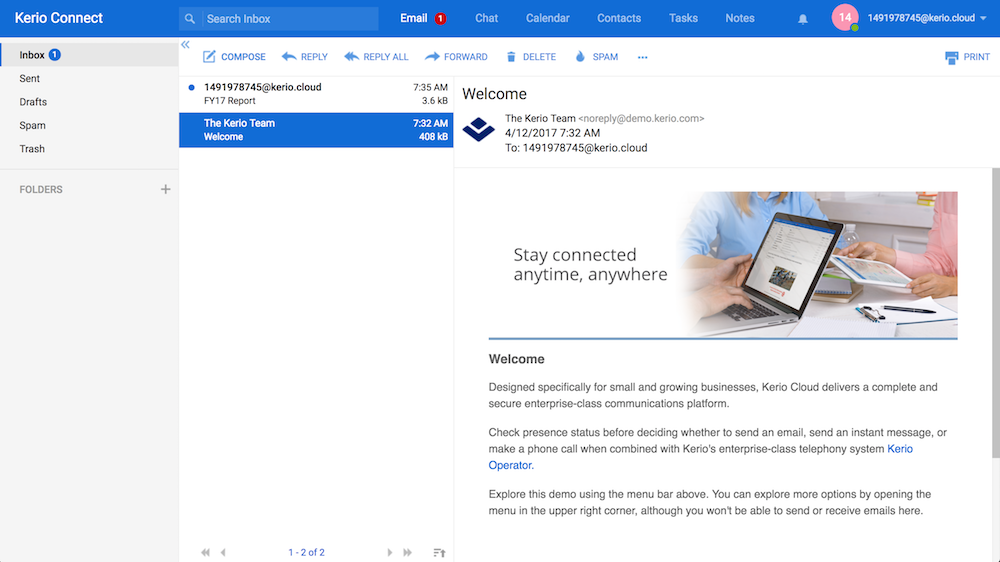Select The Kerio Team Welcome message
The image size is (1000, 562).
(316, 130)
